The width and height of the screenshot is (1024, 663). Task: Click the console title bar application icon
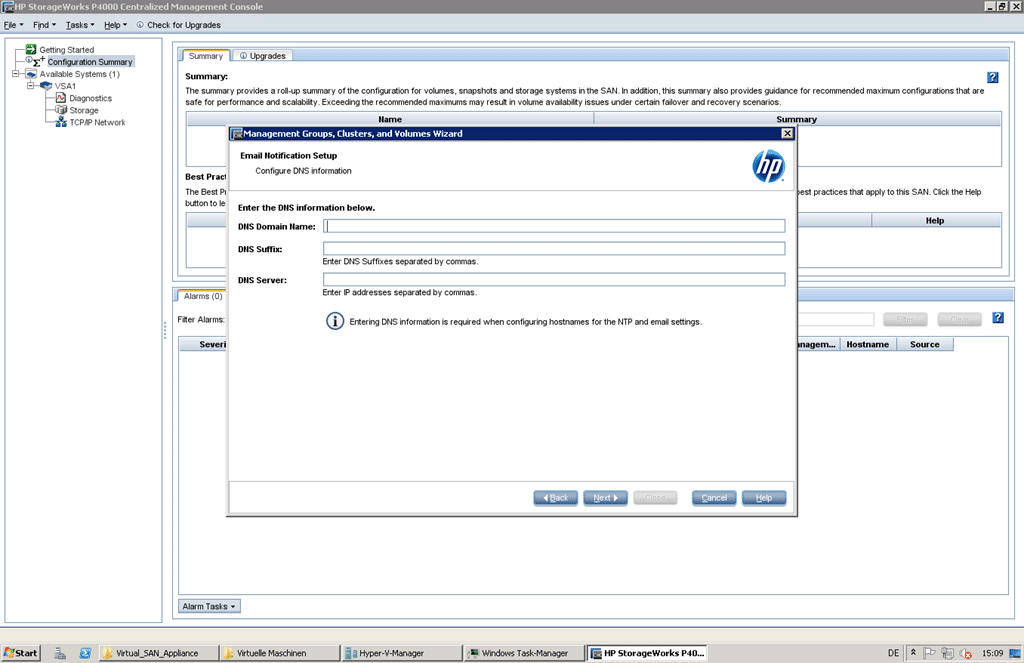8,7
